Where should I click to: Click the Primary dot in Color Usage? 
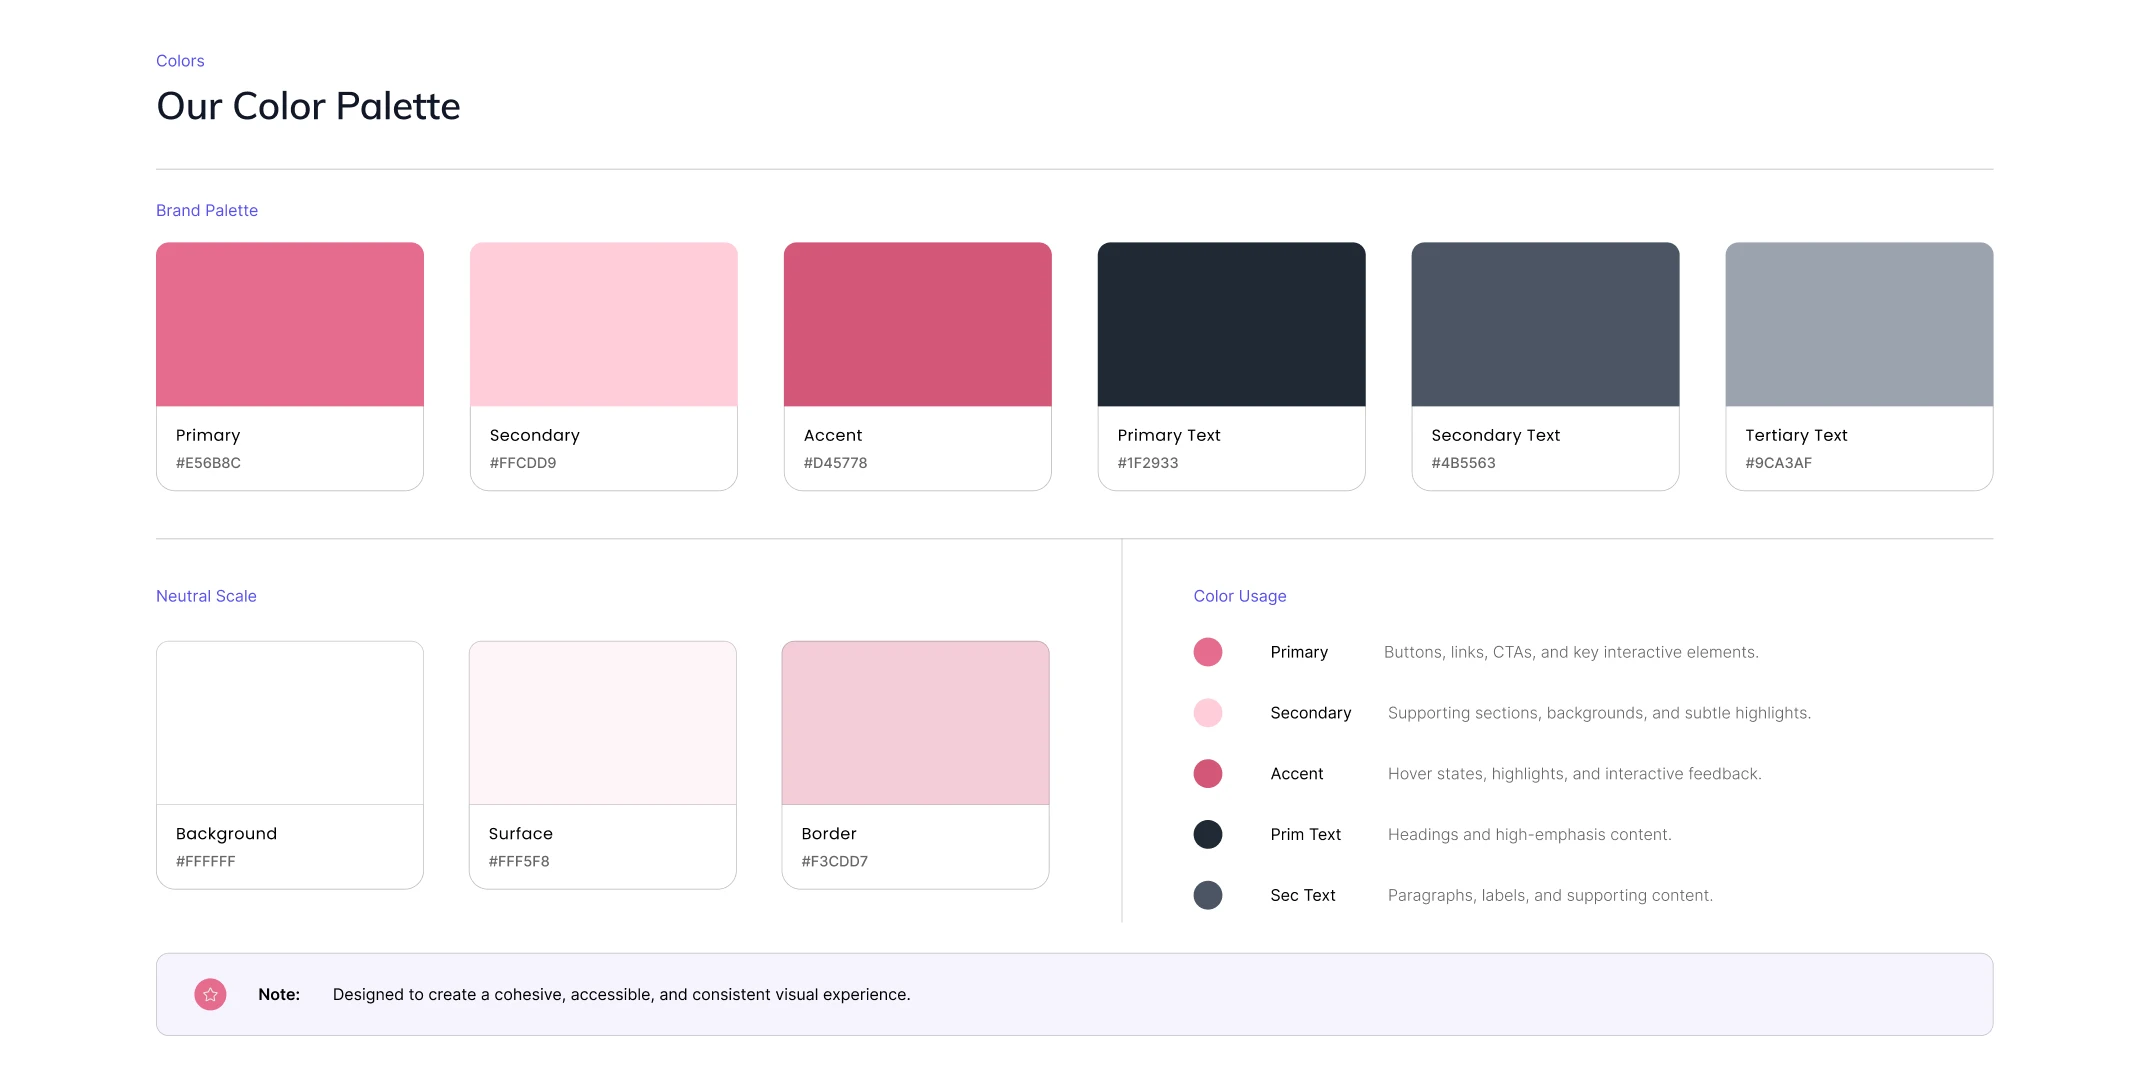point(1208,652)
